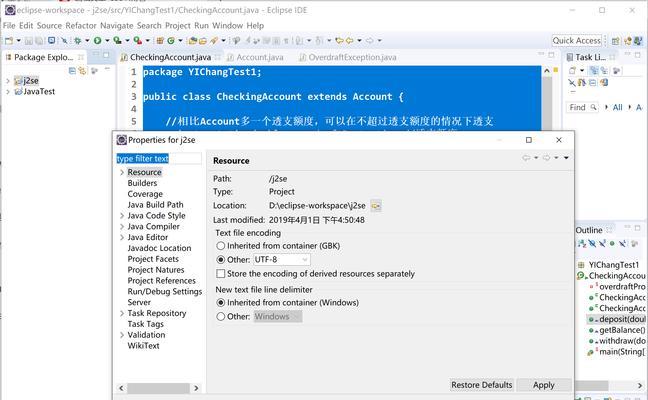The width and height of the screenshot is (648, 400).
Task: Click the editor vertical scrollbar up arrow
Action: 547,71
